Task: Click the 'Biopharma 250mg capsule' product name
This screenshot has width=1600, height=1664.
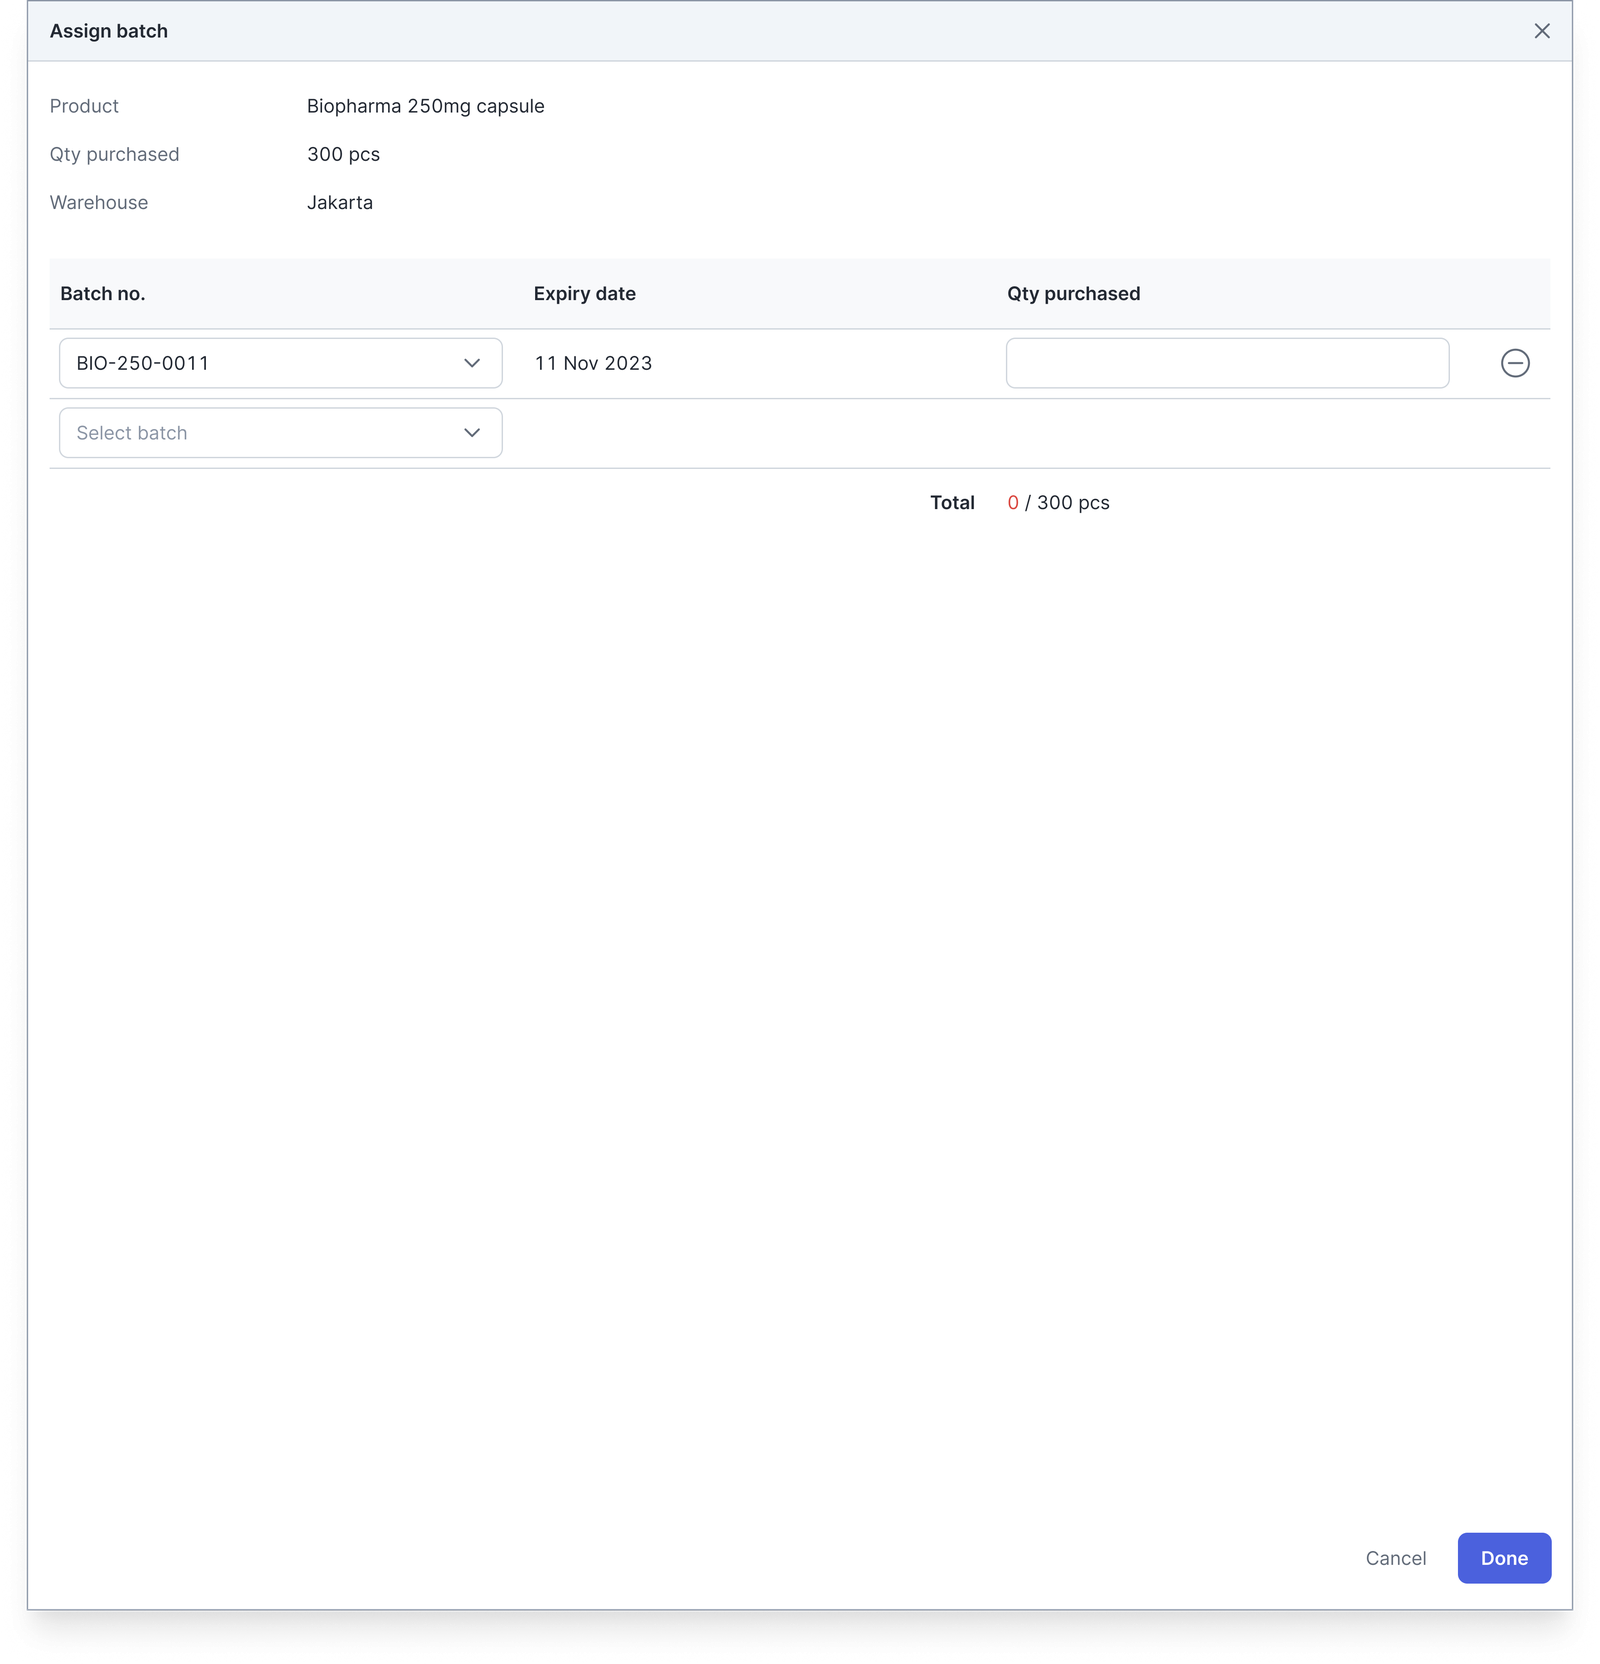Action: [x=426, y=106]
